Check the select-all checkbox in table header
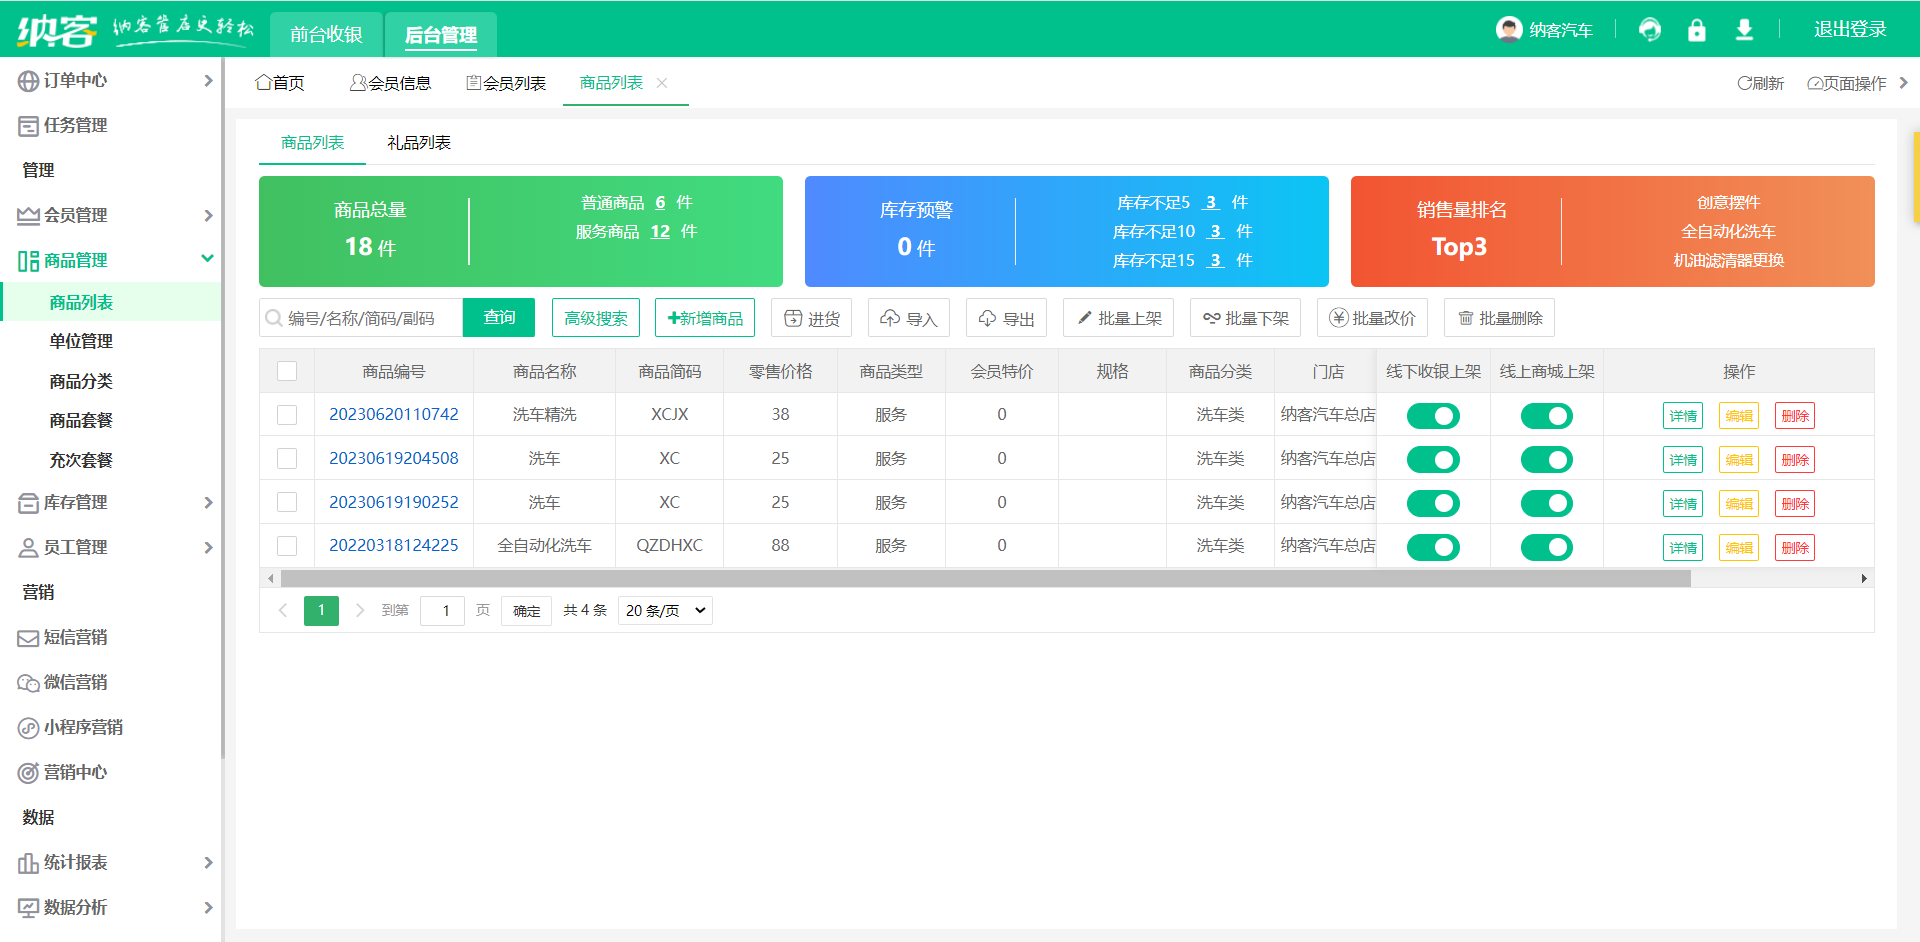Screen dimensions: 1920x942 (x=287, y=370)
